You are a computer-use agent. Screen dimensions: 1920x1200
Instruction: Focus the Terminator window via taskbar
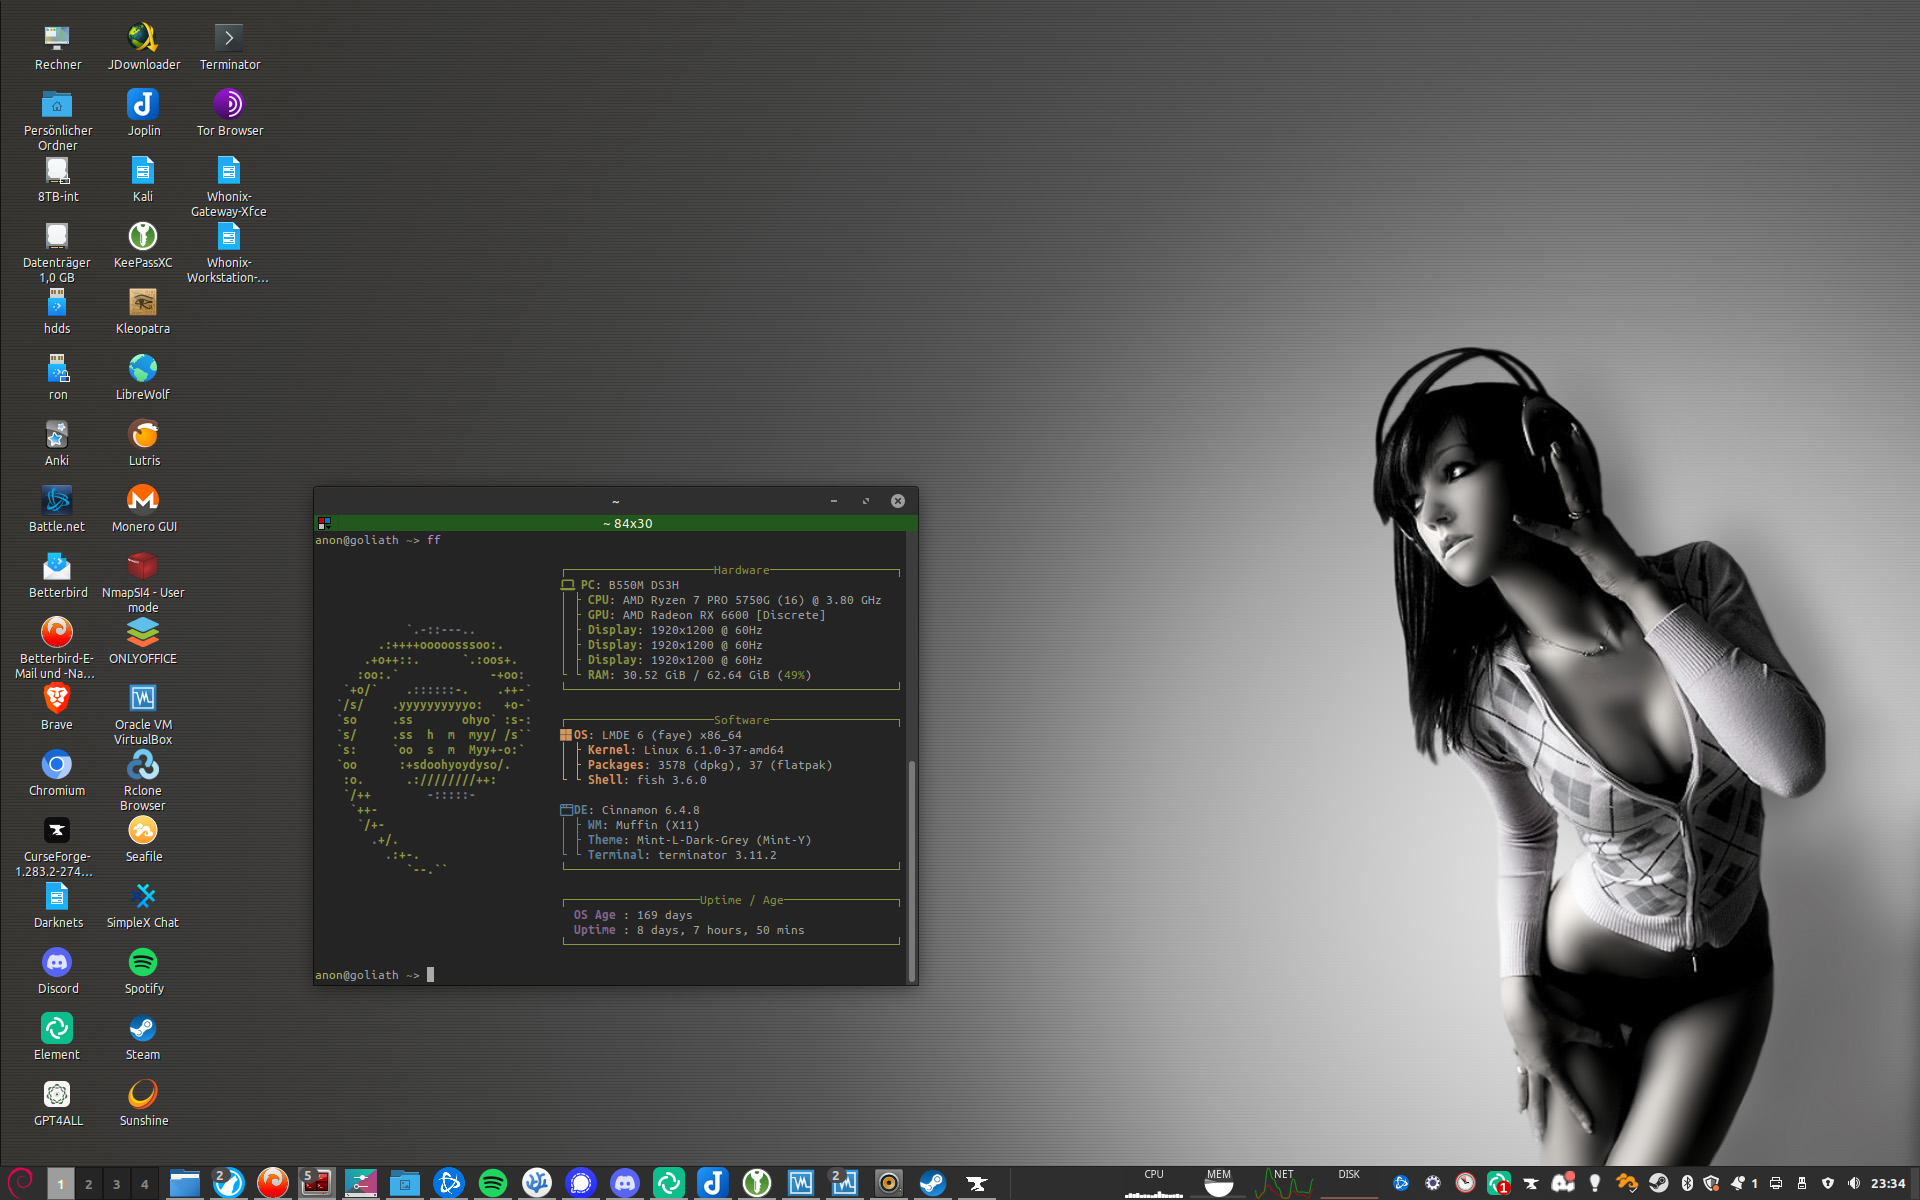pyautogui.click(x=317, y=1183)
